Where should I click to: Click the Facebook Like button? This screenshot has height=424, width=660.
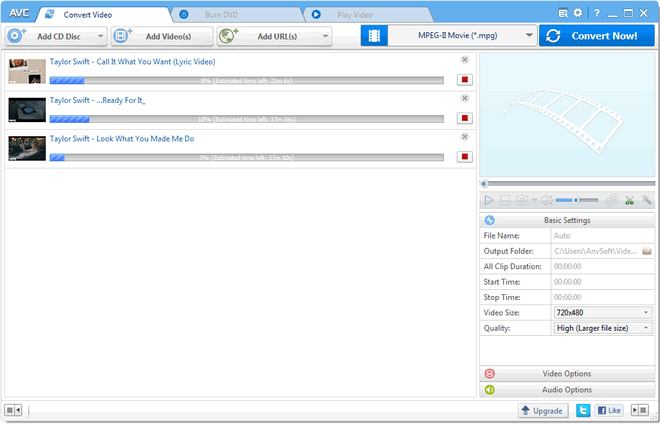(x=609, y=411)
